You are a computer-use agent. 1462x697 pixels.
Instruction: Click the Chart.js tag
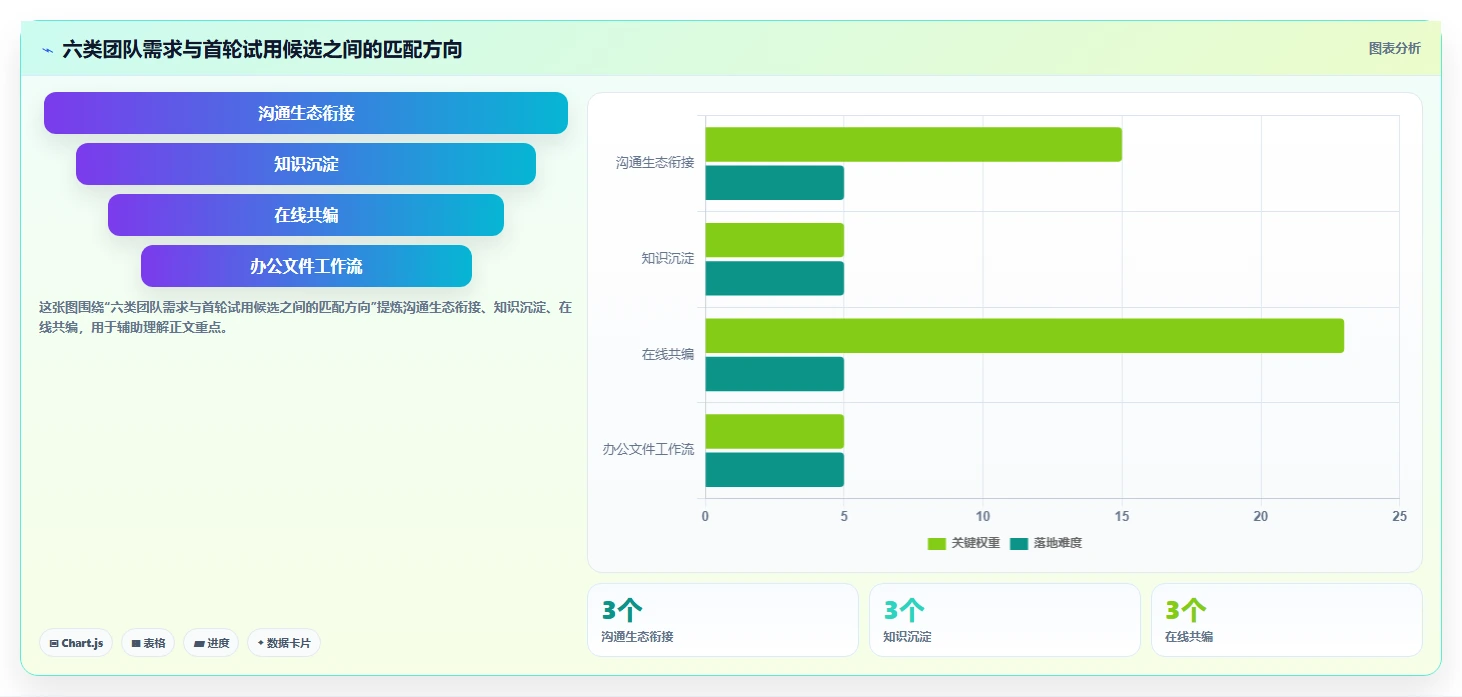click(x=76, y=643)
